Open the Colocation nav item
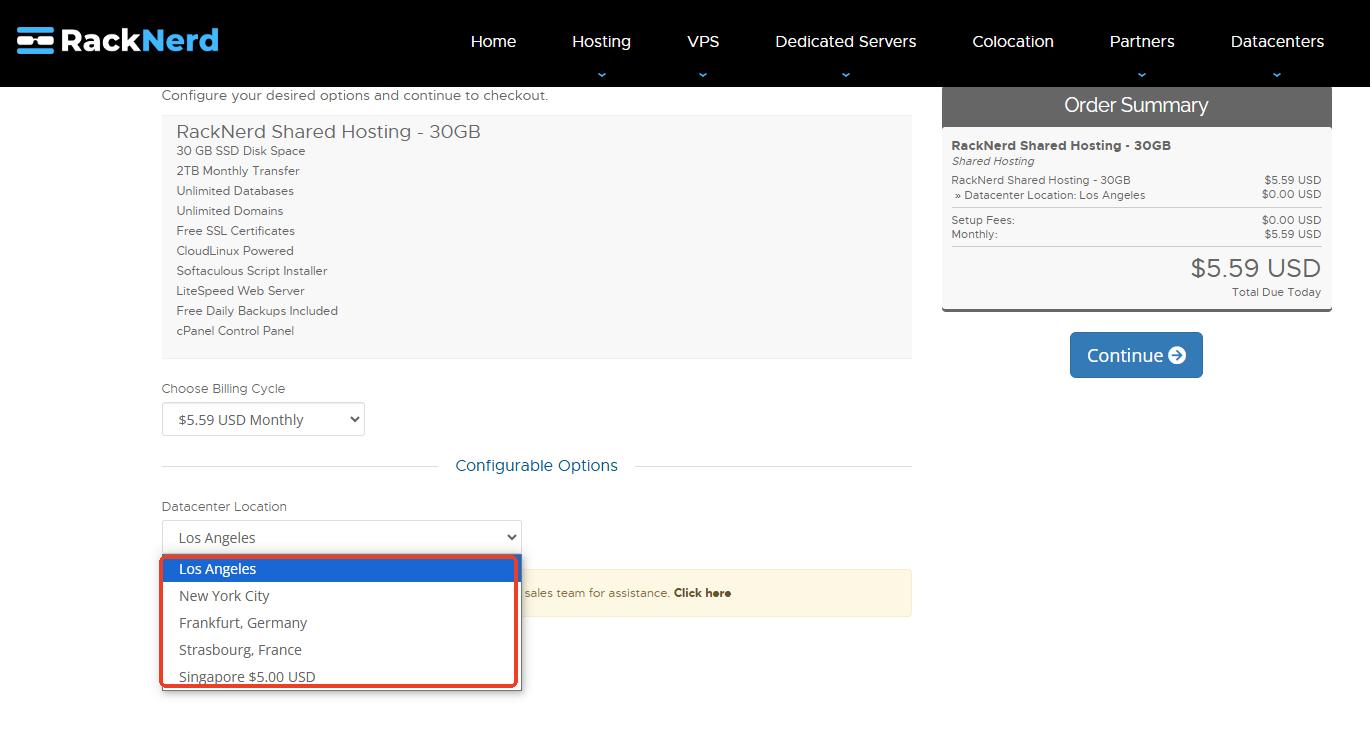Viewport: 1370px width, 739px height. (1012, 41)
